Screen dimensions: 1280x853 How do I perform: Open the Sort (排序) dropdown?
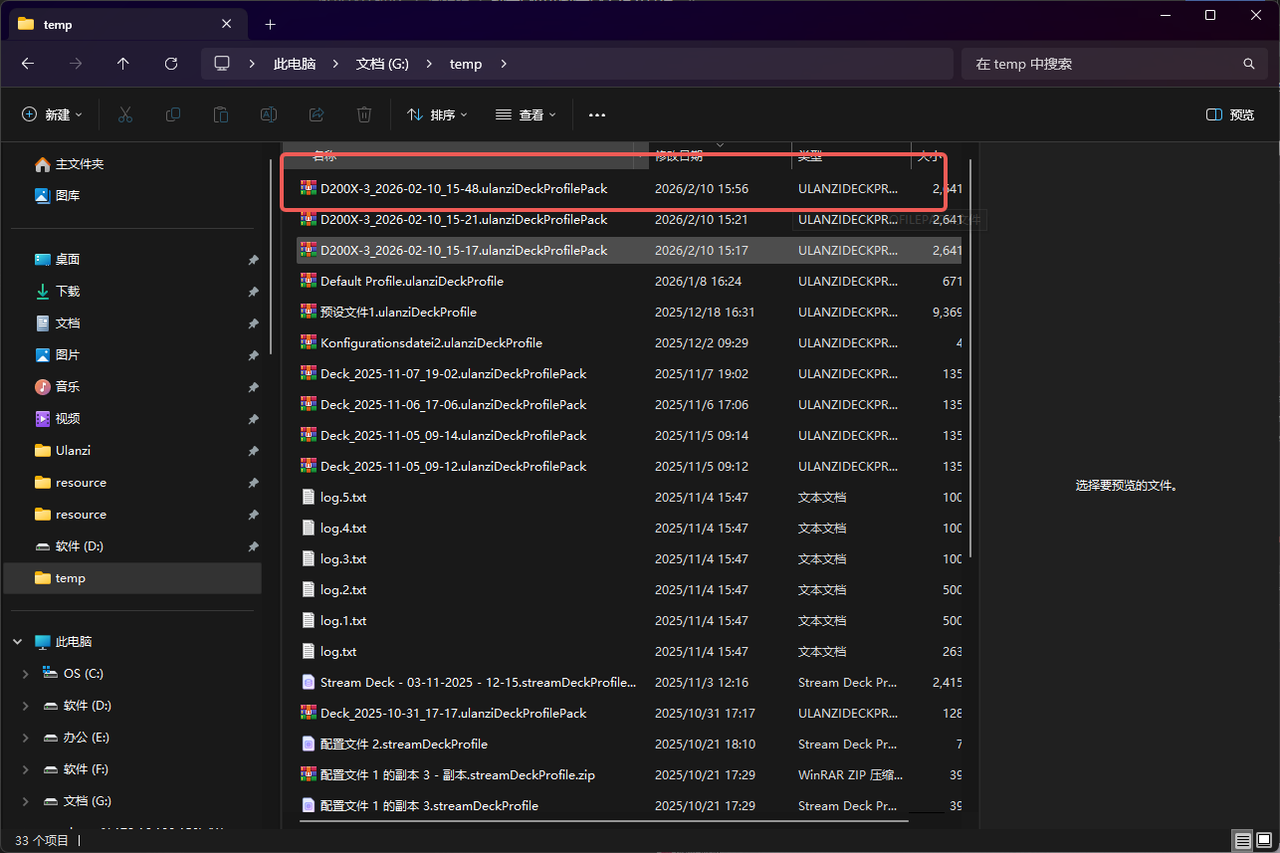pos(437,115)
